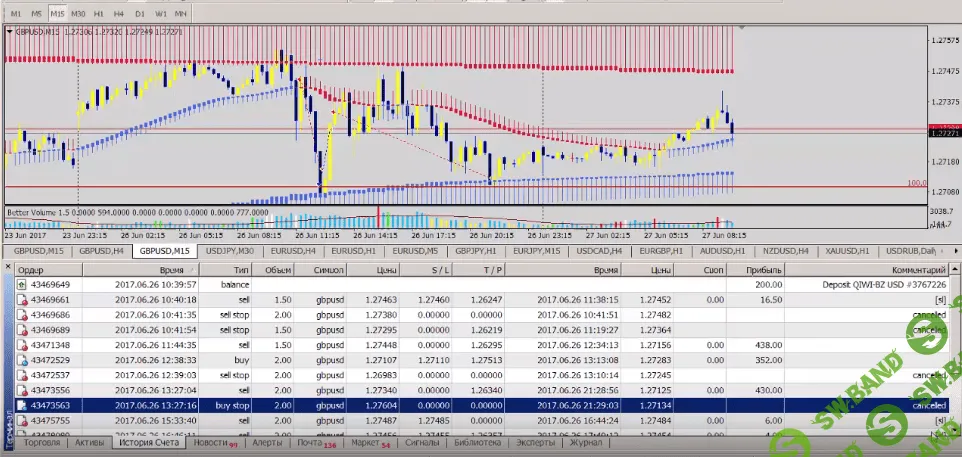Switch chart to the H4 timeframe
Viewport: 962px width, 457px height.
[x=119, y=15]
